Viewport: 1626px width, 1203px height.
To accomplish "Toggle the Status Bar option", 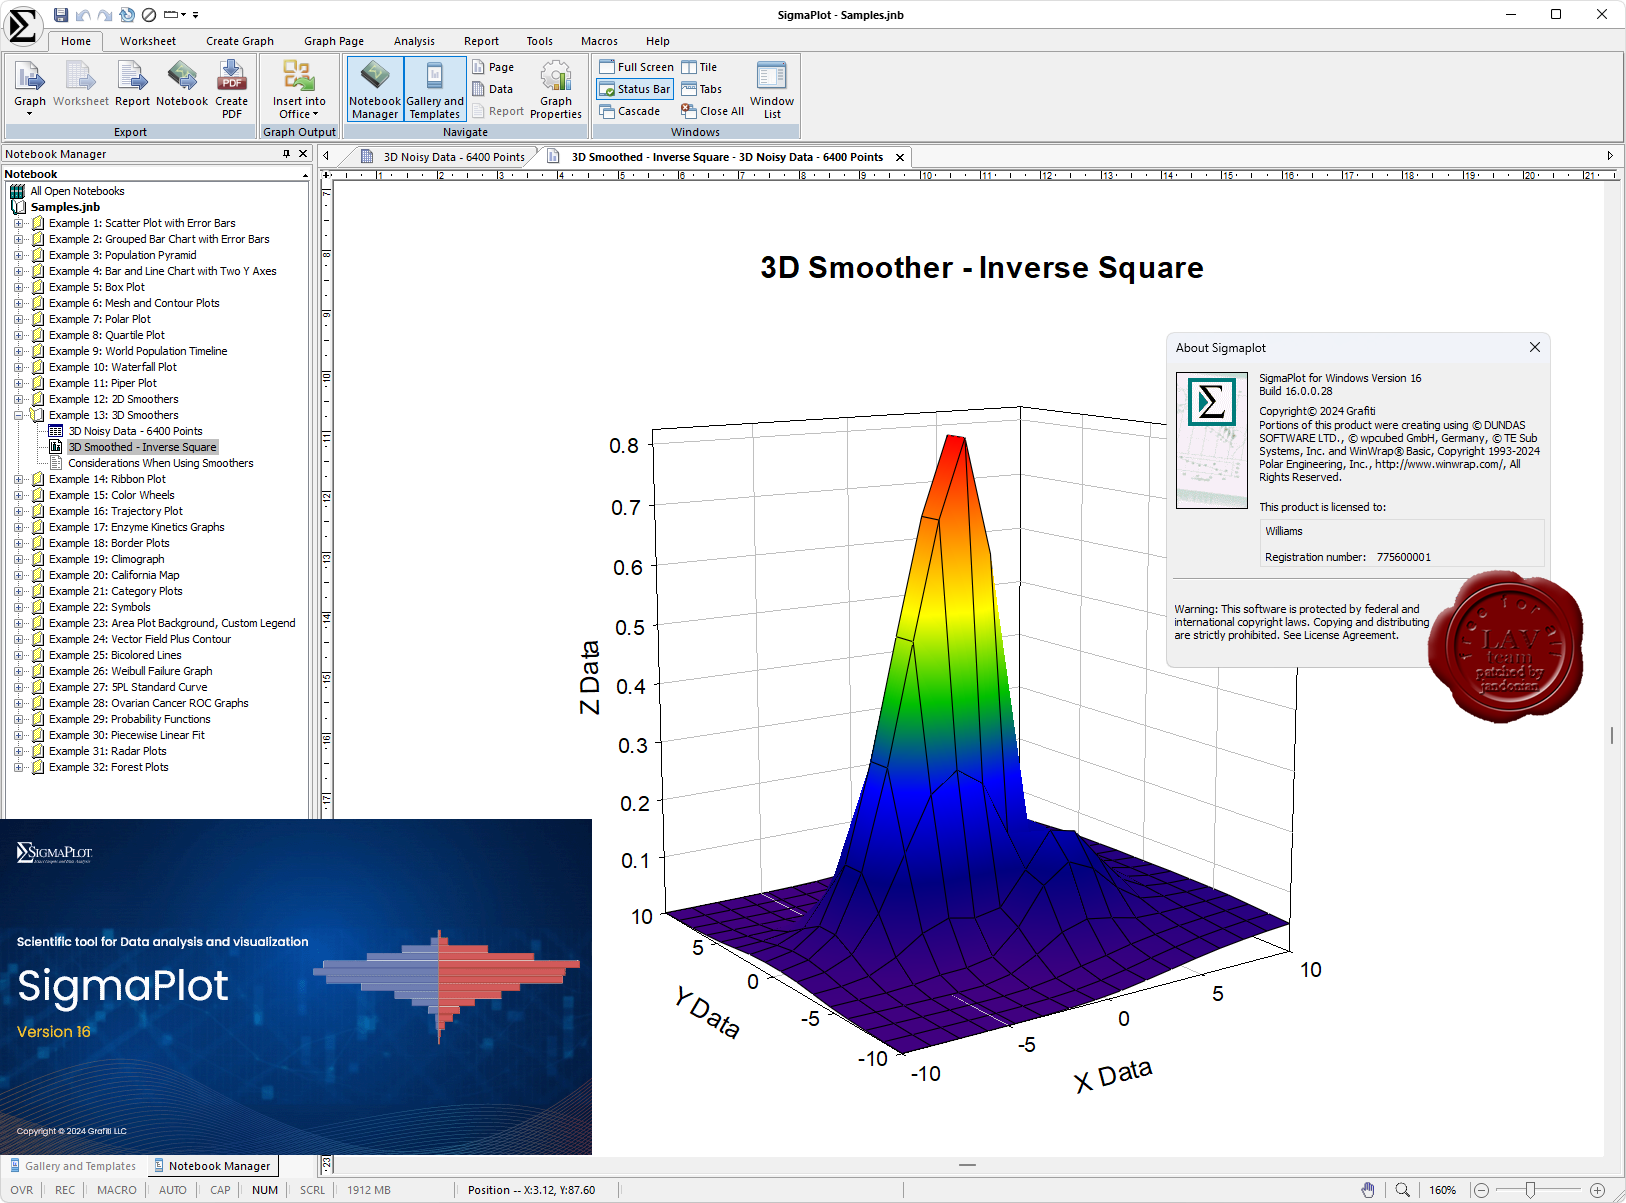I will coord(635,89).
